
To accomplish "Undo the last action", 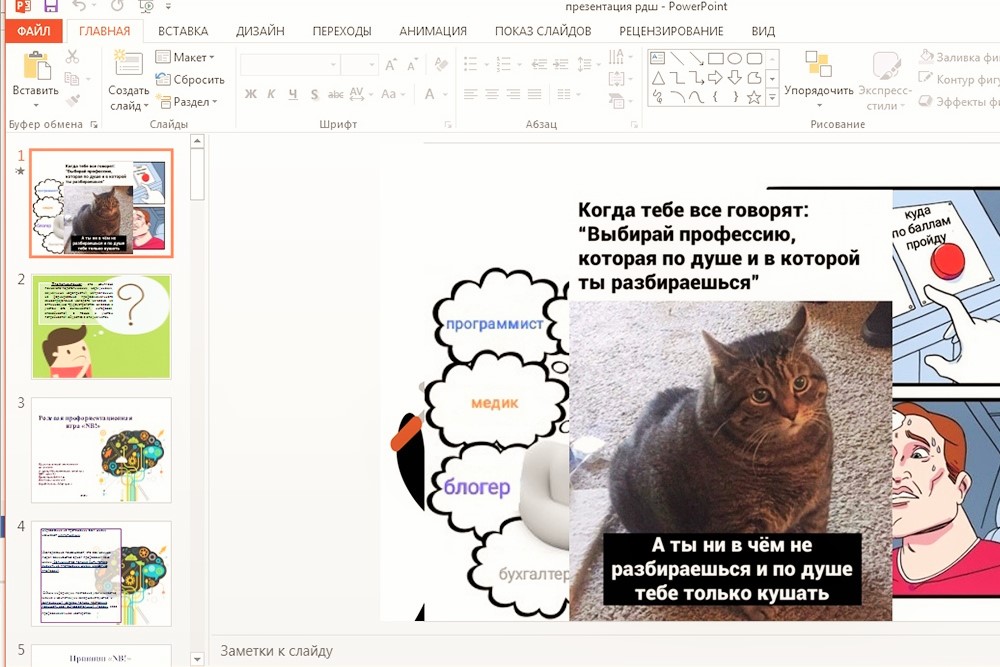I will 79,6.
